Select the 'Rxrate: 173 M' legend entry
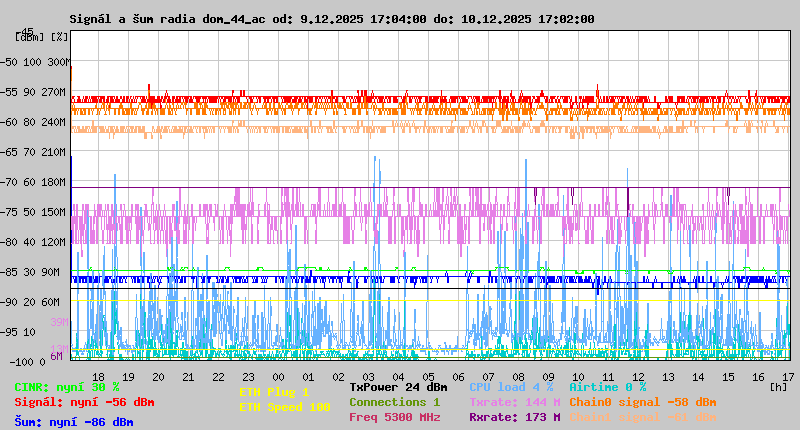Image resolution: width=800 pixels, height=430 pixels. coord(515,417)
